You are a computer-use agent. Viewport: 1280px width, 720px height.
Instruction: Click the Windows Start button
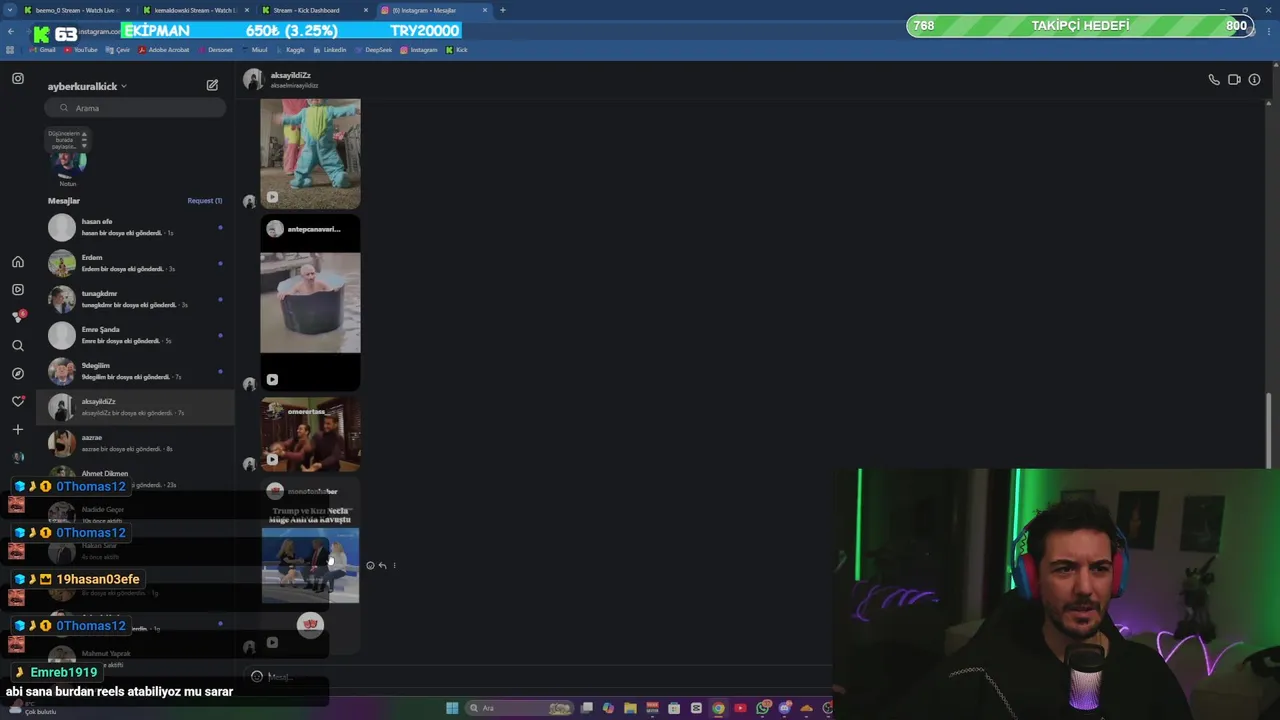(x=452, y=708)
